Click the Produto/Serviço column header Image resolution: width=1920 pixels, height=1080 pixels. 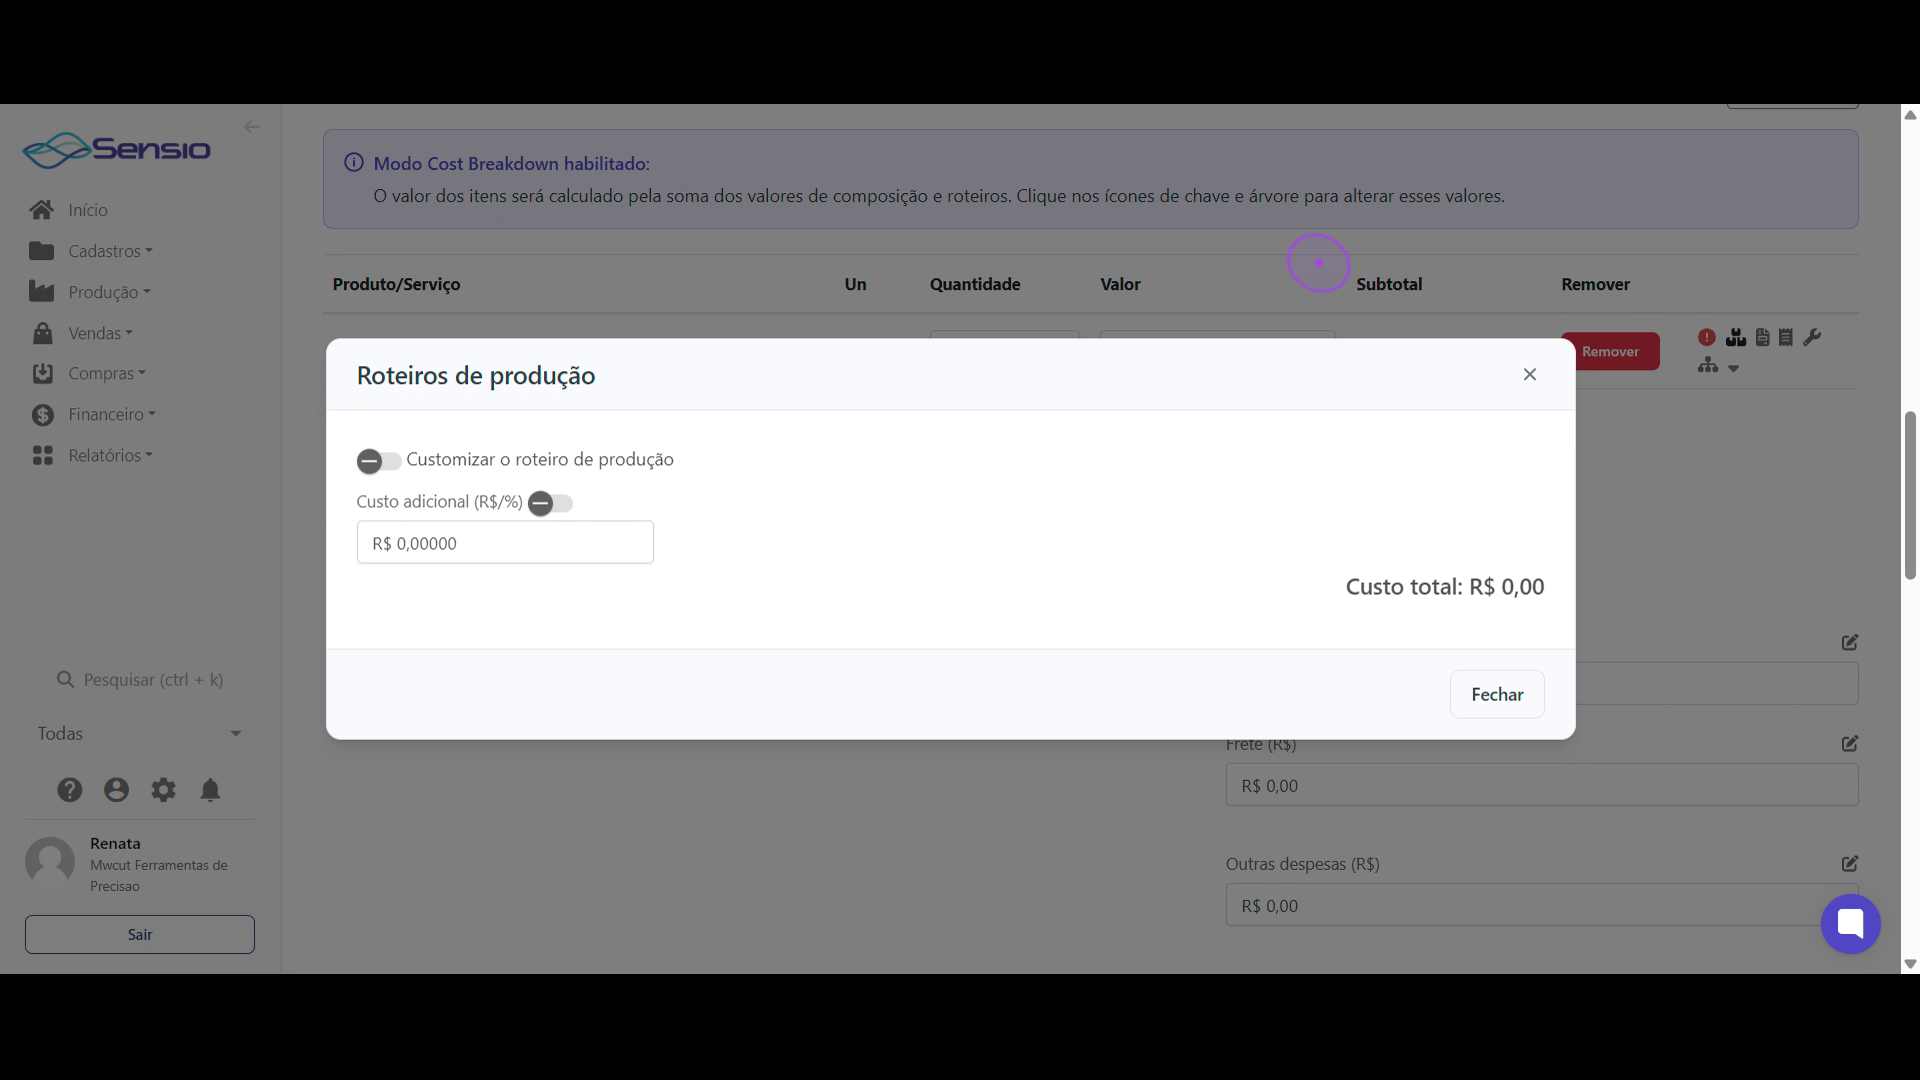tap(396, 284)
